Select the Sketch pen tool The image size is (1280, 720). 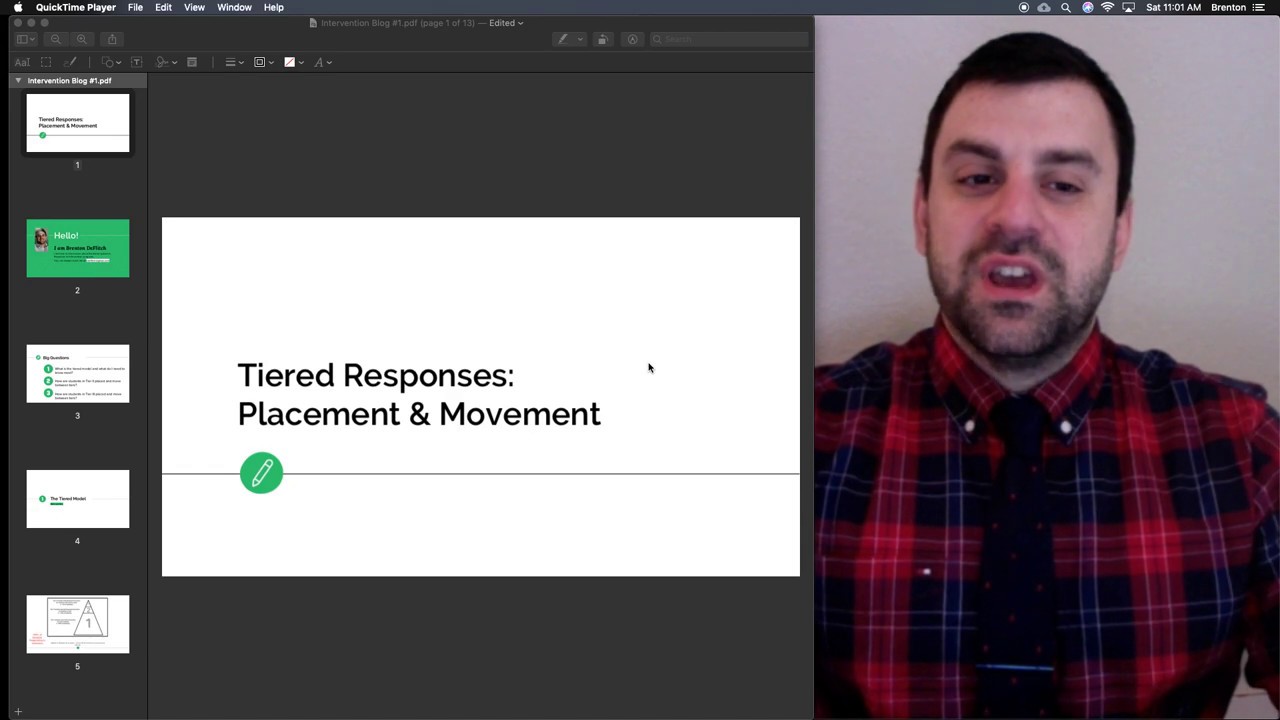[70, 62]
